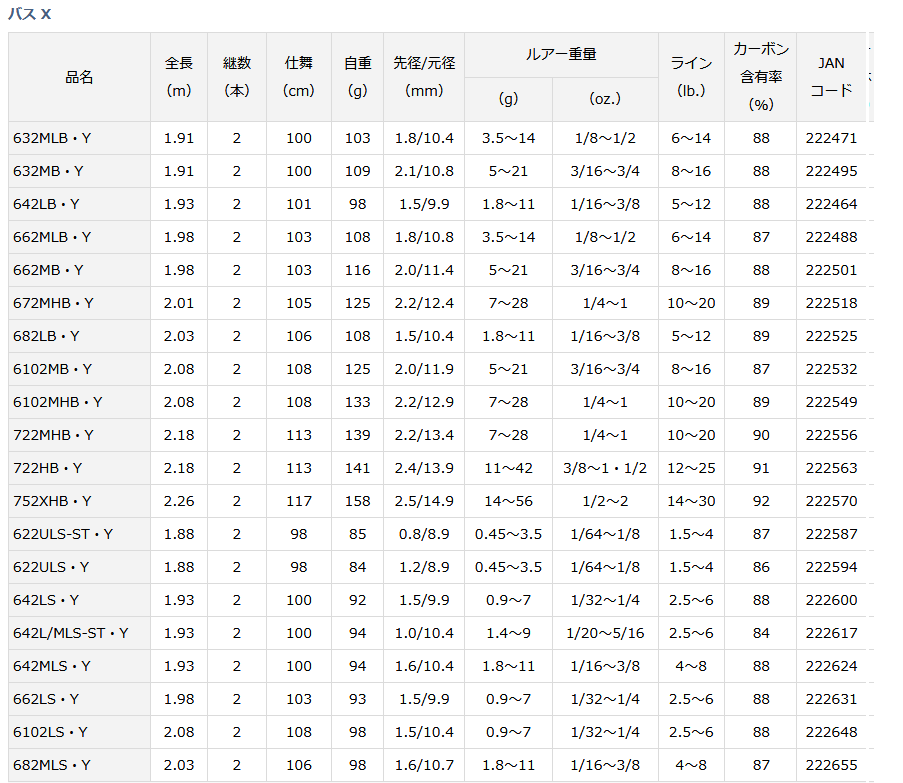The image size is (903, 783).
Task: Click product name 622ULS-ST・Y
Action: point(63,534)
